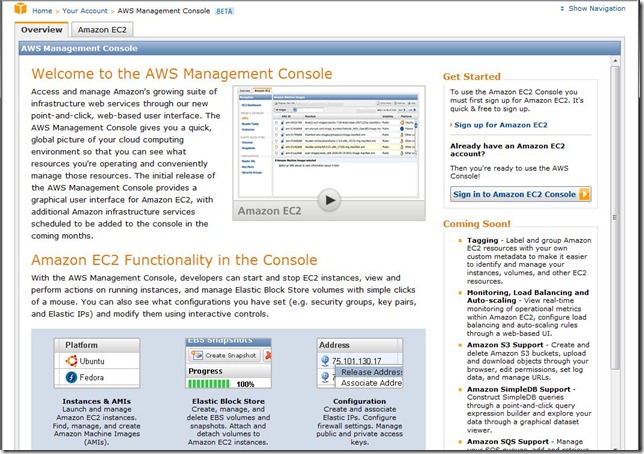The width and height of the screenshot is (644, 454).
Task: Click the orange arrow on Sign in button
Action: 584,194
